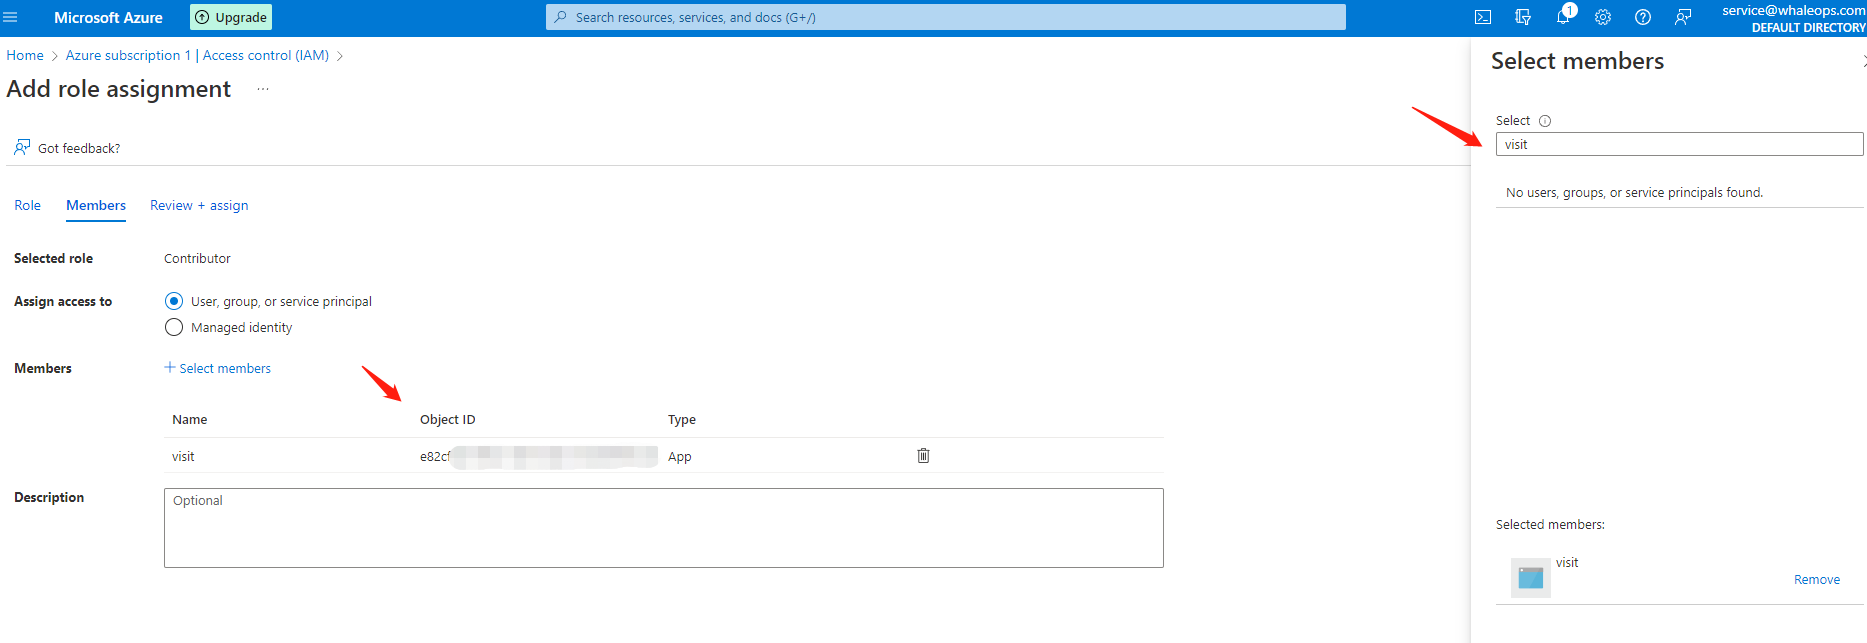Click the Upgrade button
This screenshot has height=643, width=1867.
tap(231, 17)
